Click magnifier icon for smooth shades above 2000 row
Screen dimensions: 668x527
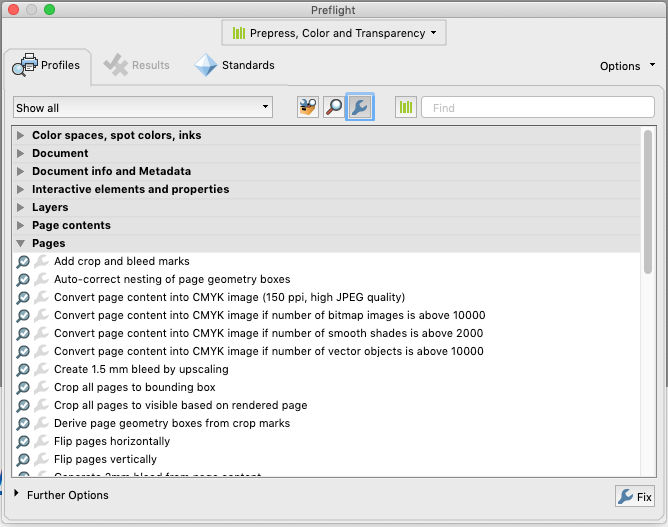click(23, 333)
